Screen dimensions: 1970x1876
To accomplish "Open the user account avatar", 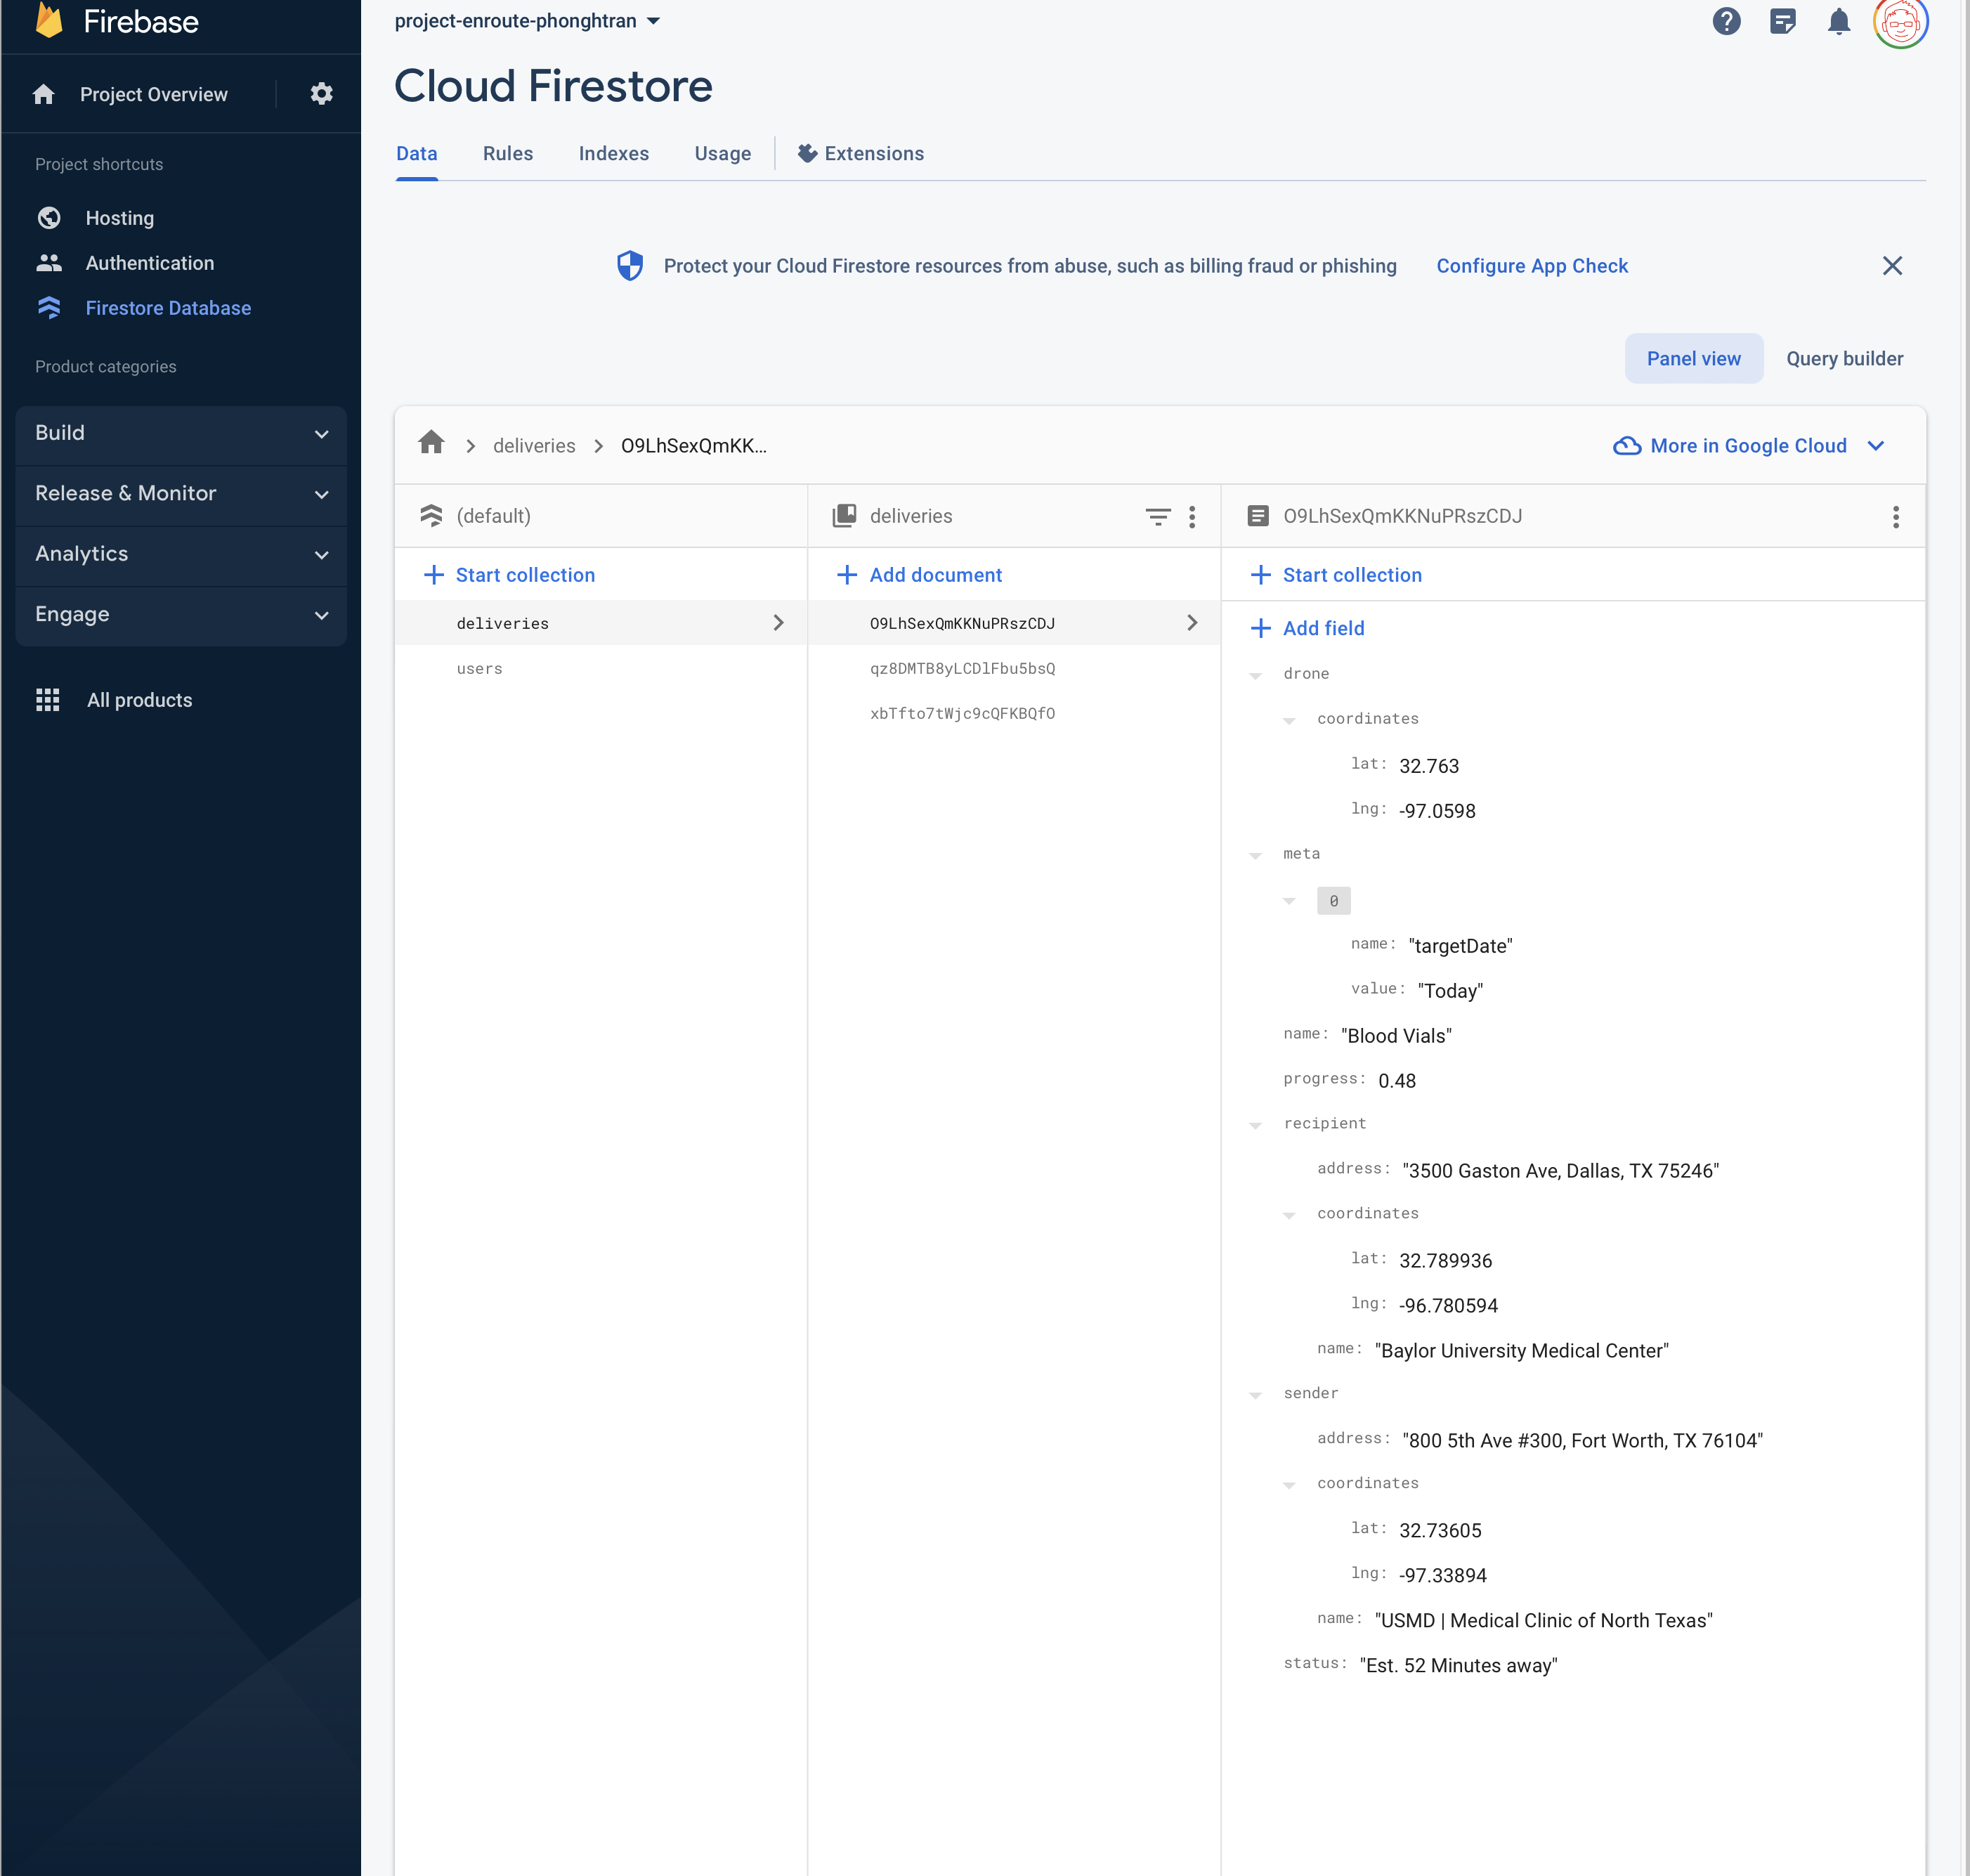I will pos(1900,21).
